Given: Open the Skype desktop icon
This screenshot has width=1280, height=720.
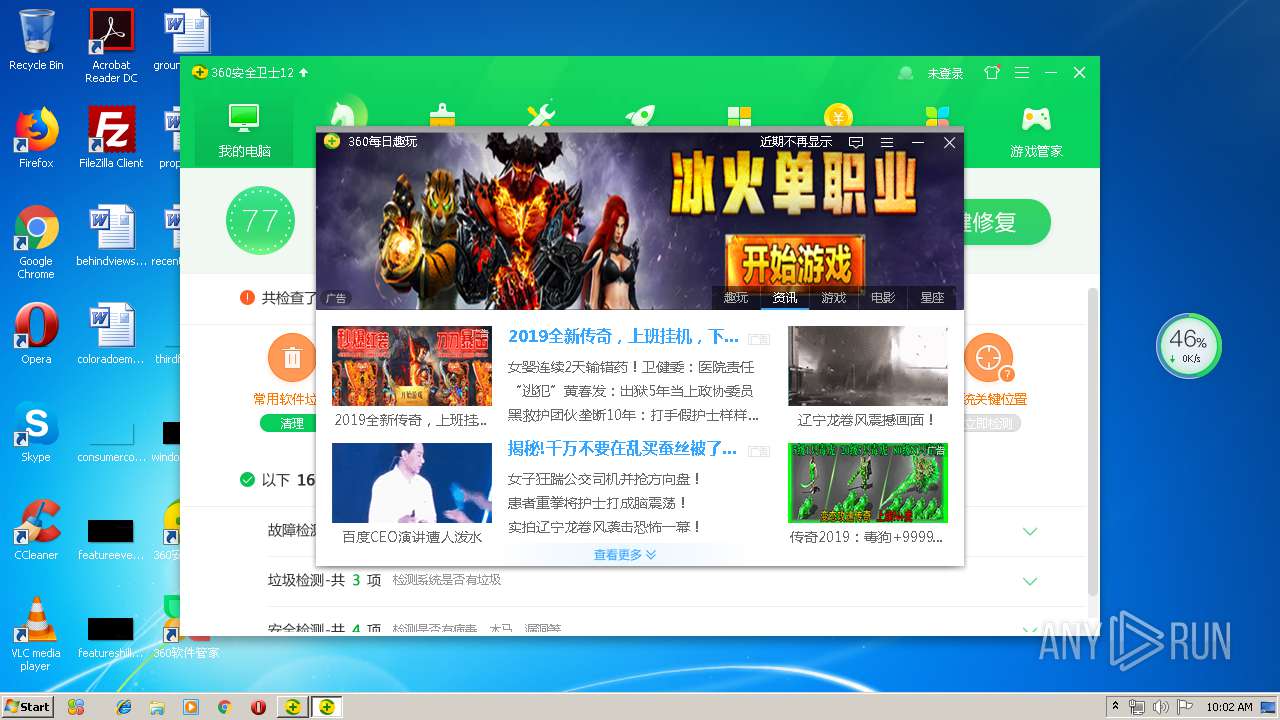Looking at the screenshot, I should (x=35, y=432).
